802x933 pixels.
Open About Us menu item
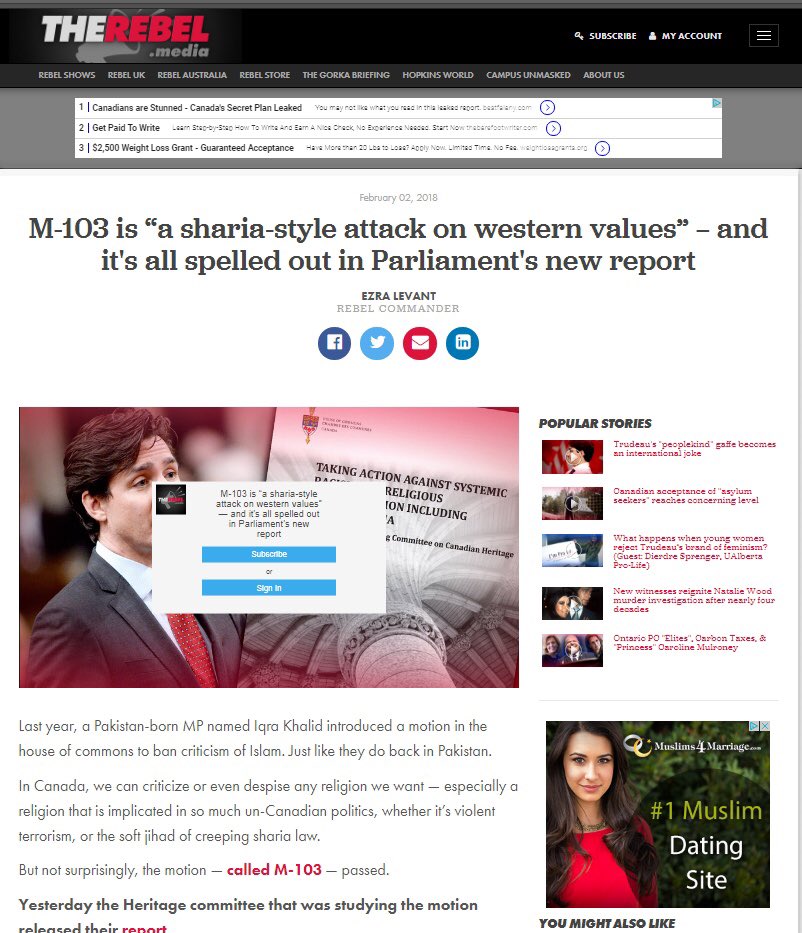point(603,75)
